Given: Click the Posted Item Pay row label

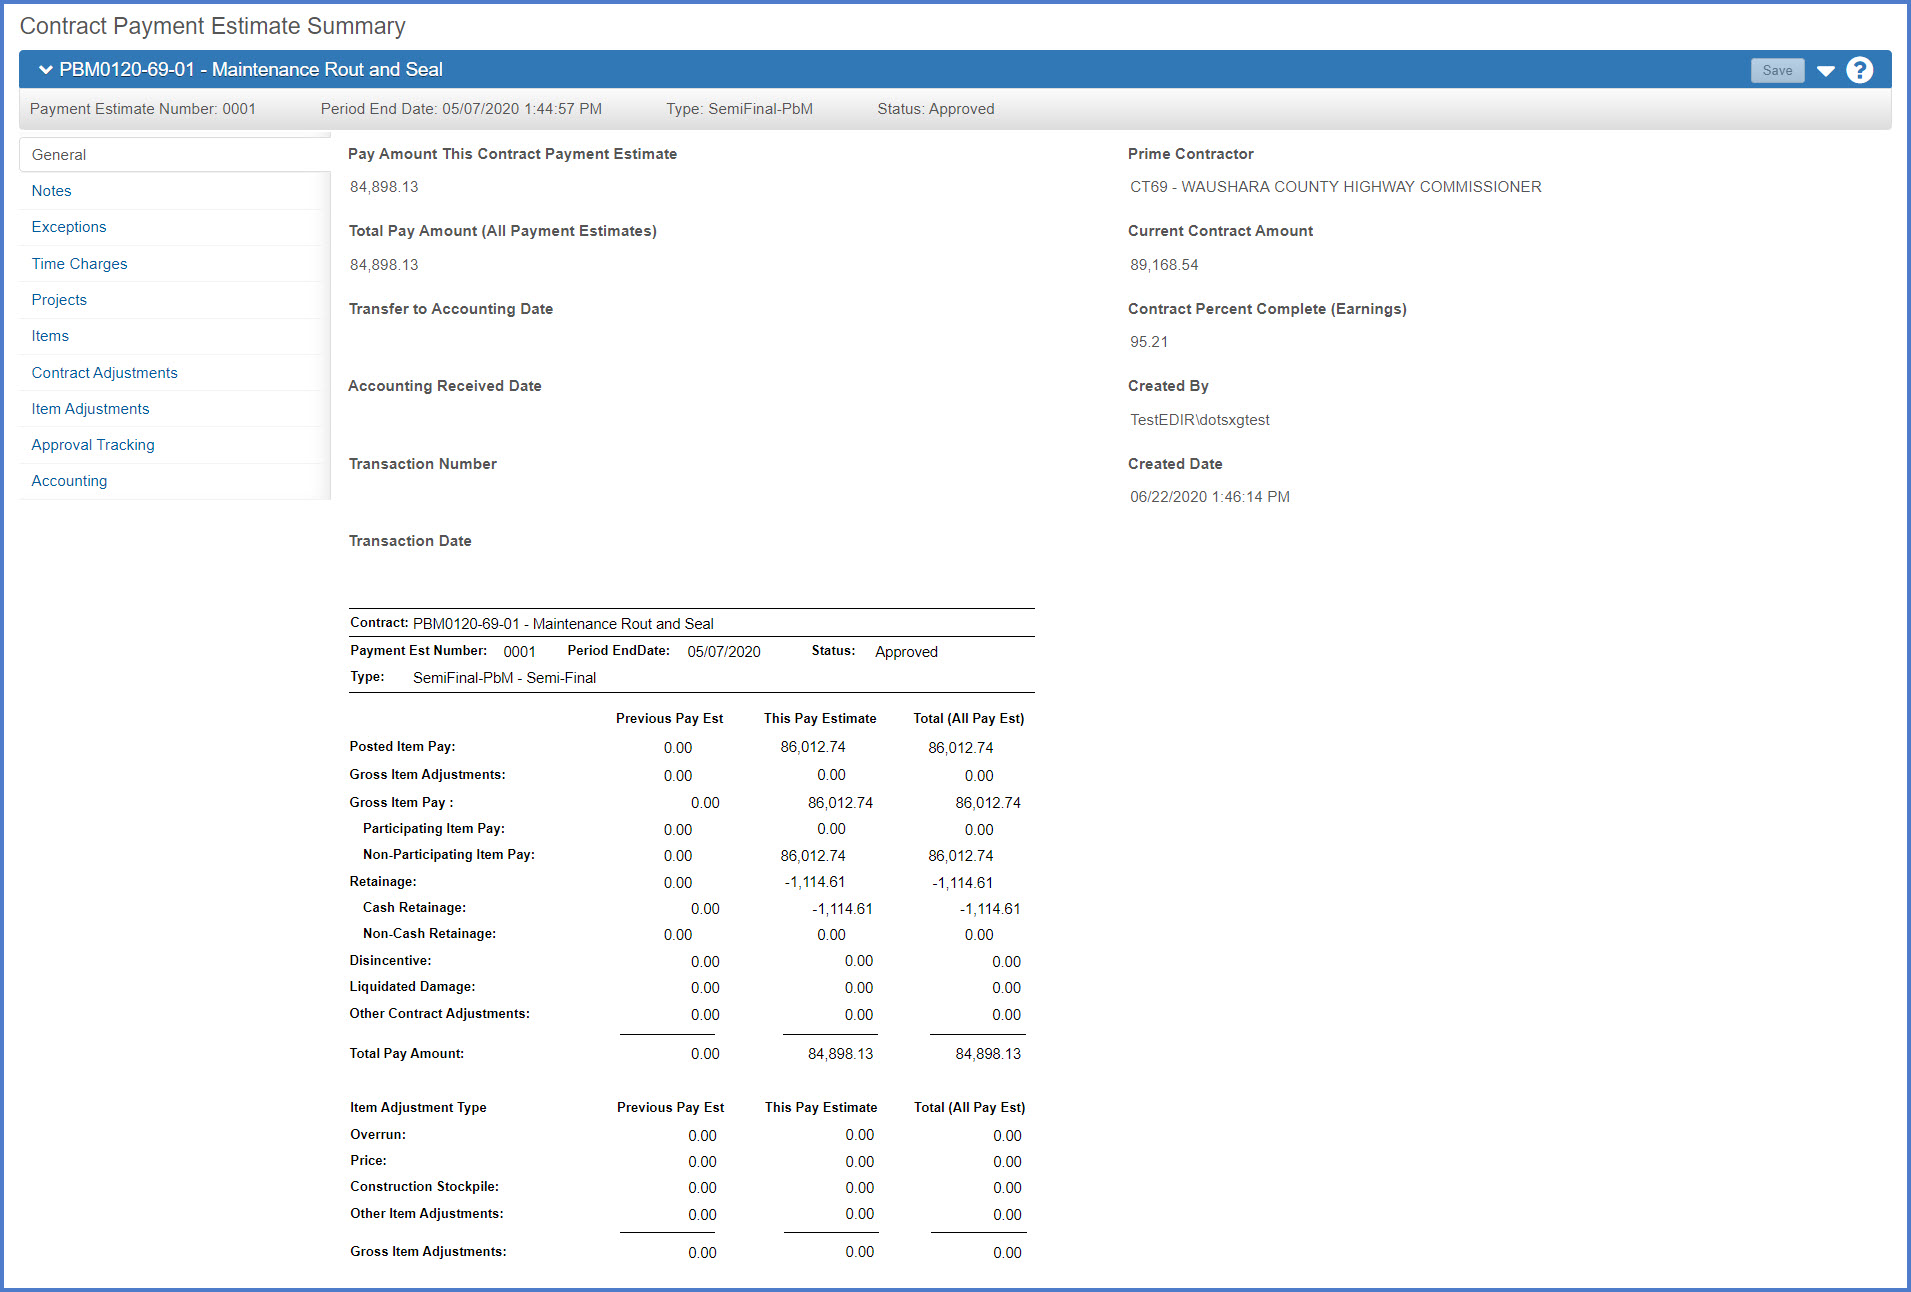Looking at the screenshot, I should point(402,747).
